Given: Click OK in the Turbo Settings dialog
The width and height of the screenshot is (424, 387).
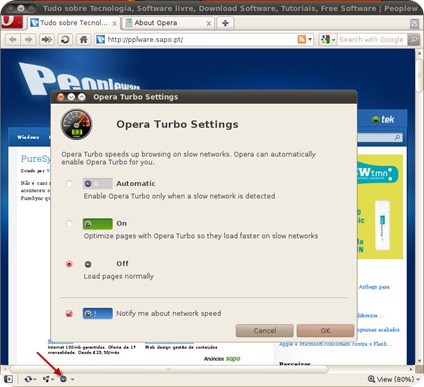Looking at the screenshot, I should (x=325, y=331).
